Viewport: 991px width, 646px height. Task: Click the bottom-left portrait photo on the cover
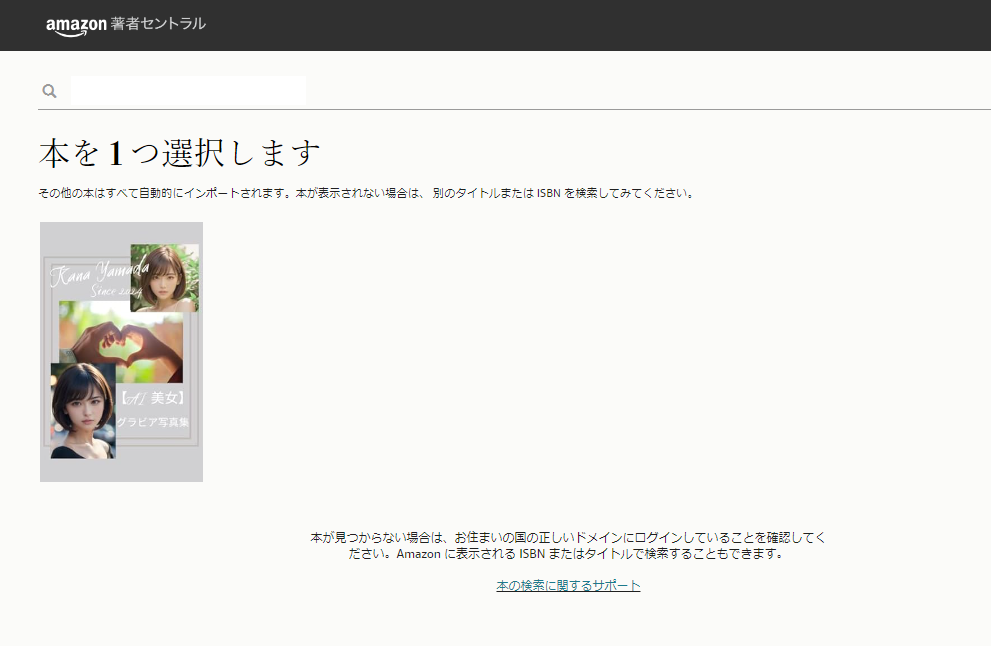pos(82,410)
